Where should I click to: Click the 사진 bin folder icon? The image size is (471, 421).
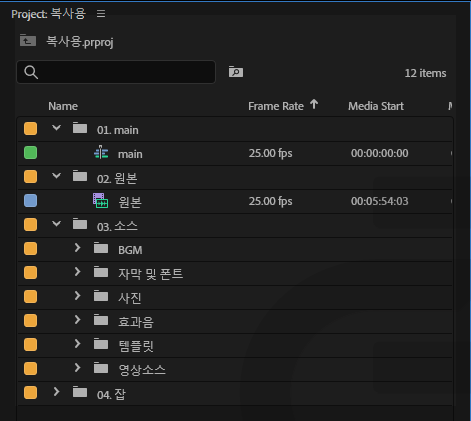tap(101, 296)
